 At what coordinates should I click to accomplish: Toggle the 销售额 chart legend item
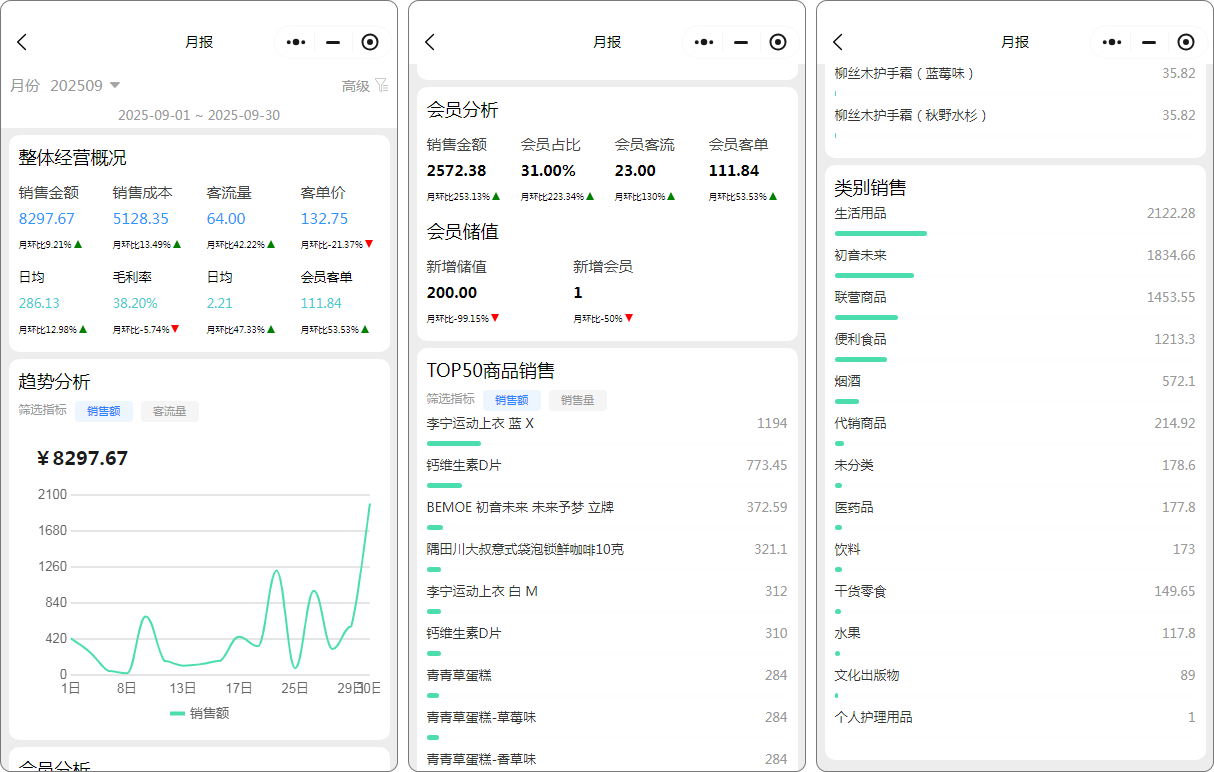(199, 713)
